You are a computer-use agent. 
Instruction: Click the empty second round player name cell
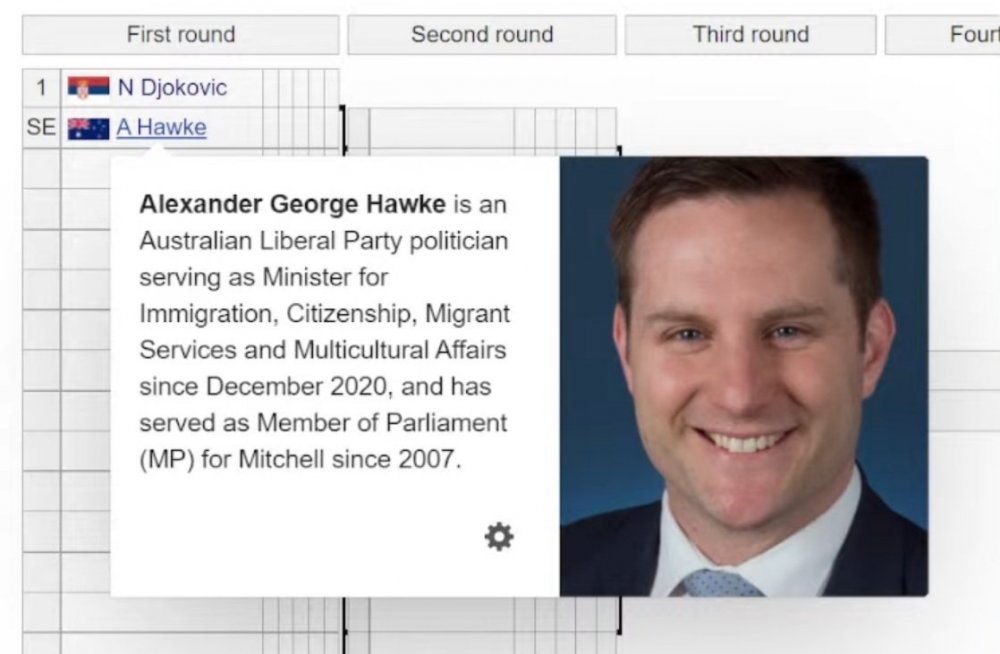[x=441, y=128]
